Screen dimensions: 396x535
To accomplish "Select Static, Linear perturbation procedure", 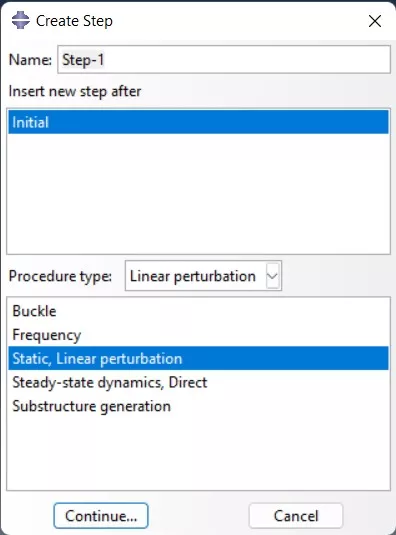I will [198, 359].
